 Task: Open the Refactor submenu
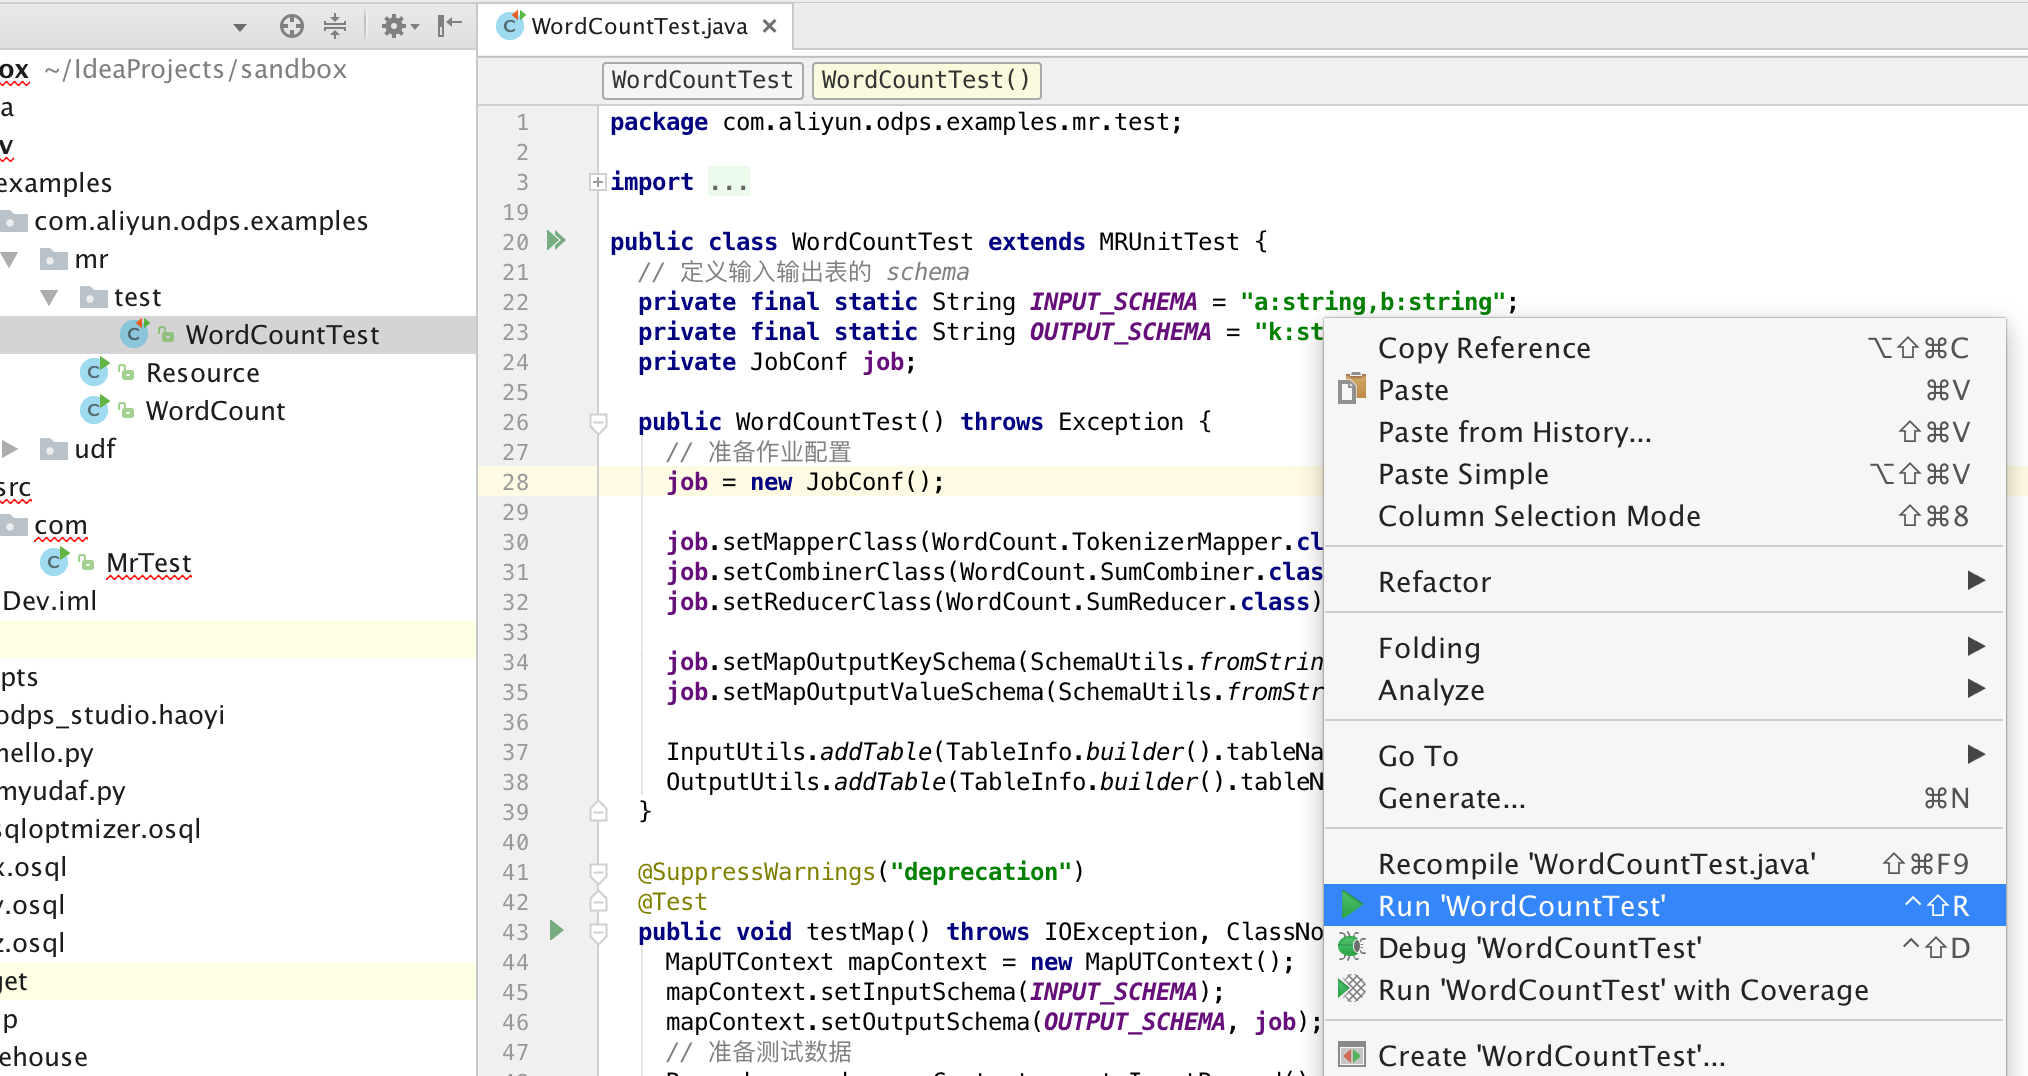pyautogui.click(x=1664, y=582)
